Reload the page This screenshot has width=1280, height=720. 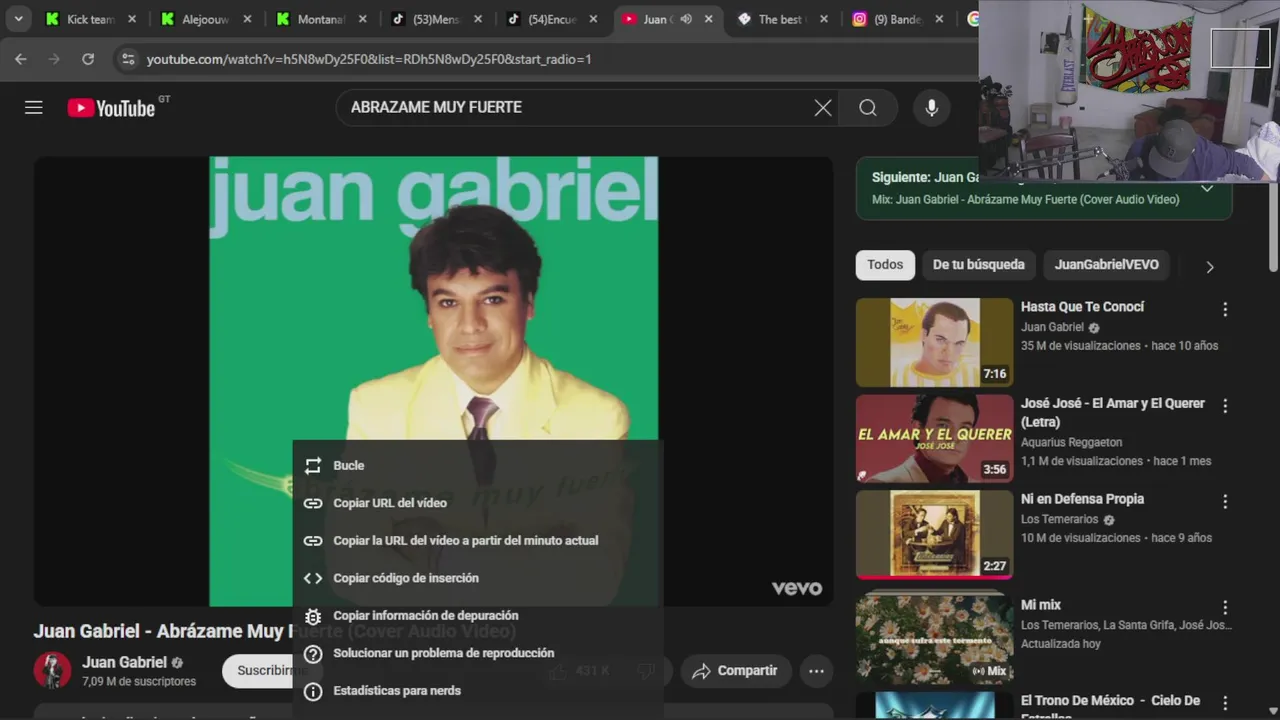click(x=88, y=59)
